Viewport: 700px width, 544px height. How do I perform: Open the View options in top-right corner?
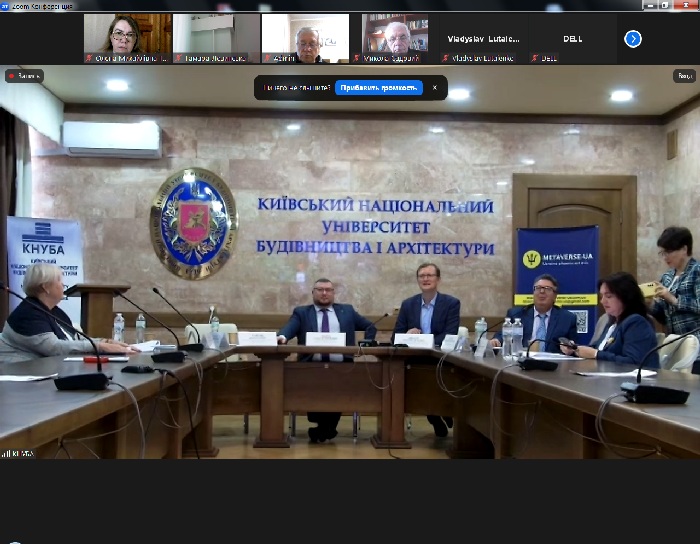[x=683, y=75]
